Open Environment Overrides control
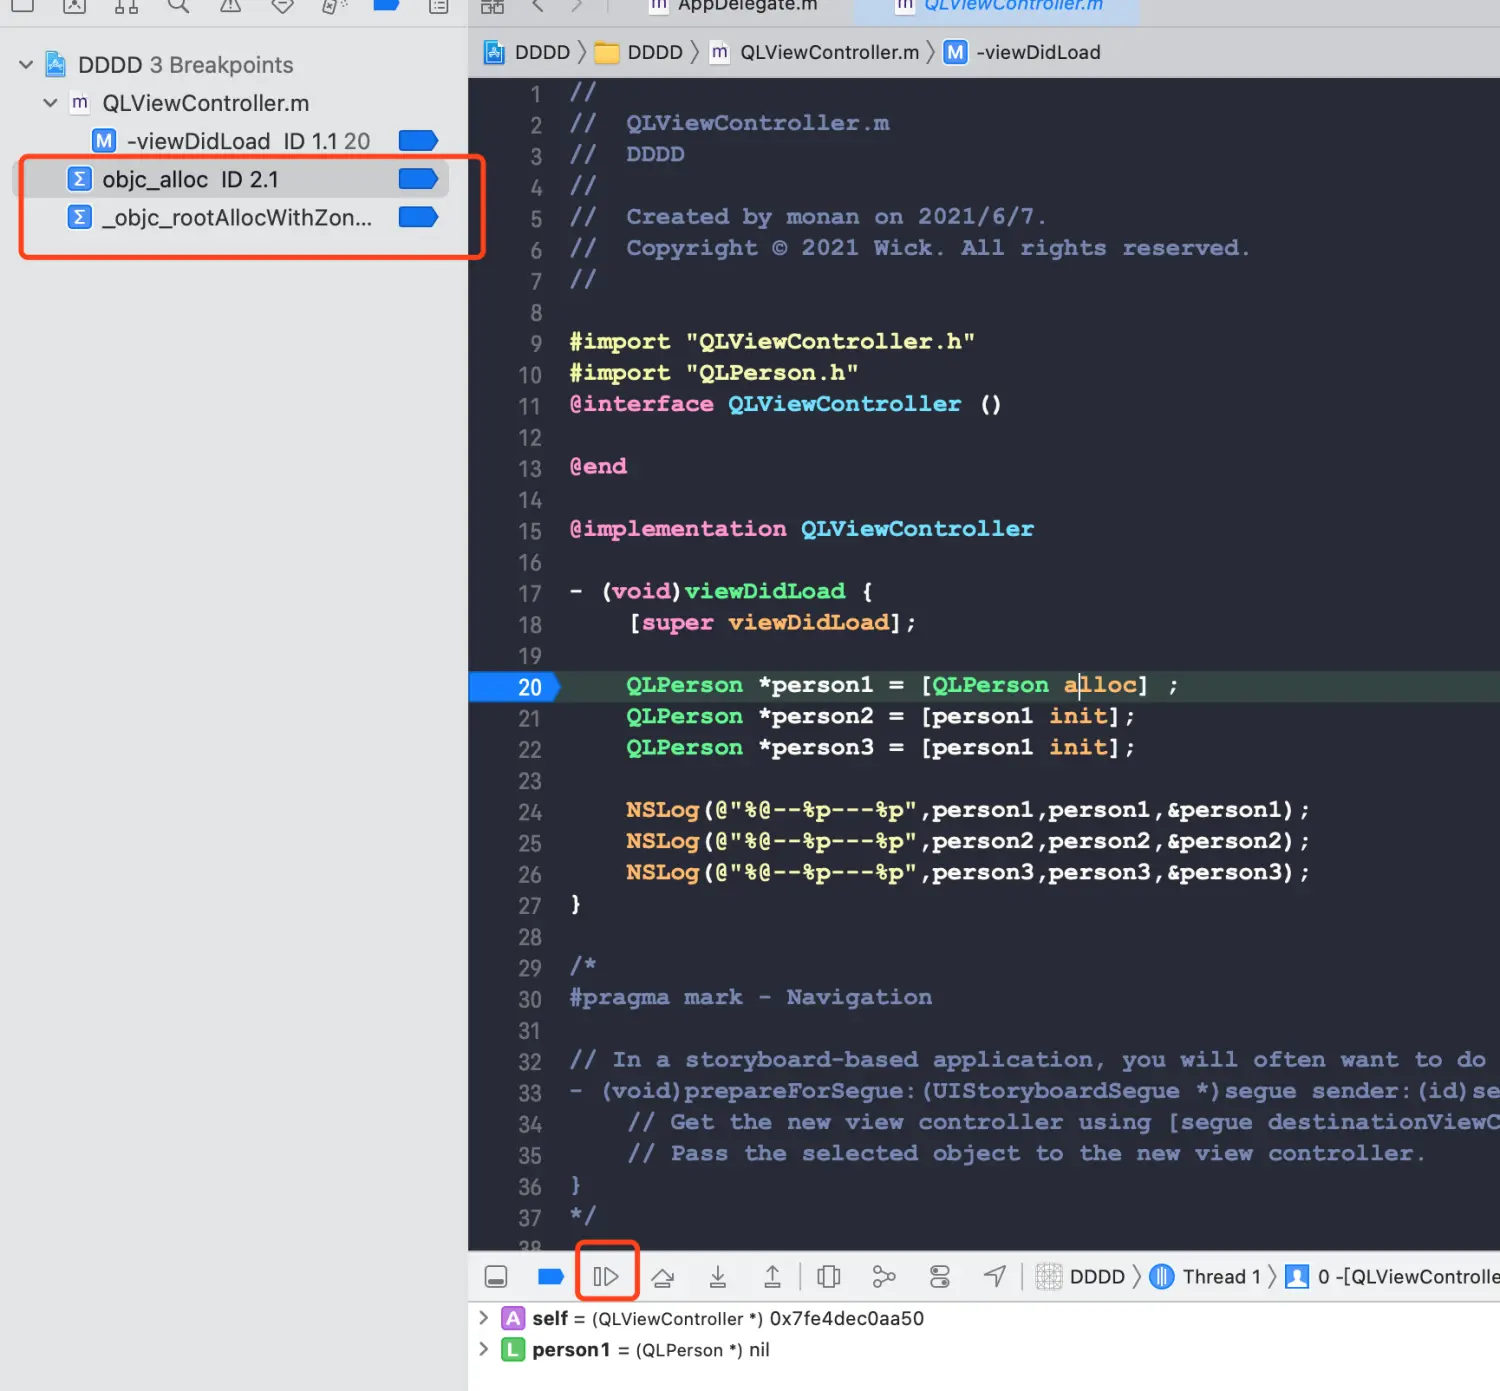Screen dimensions: 1500x1391 940,1276
